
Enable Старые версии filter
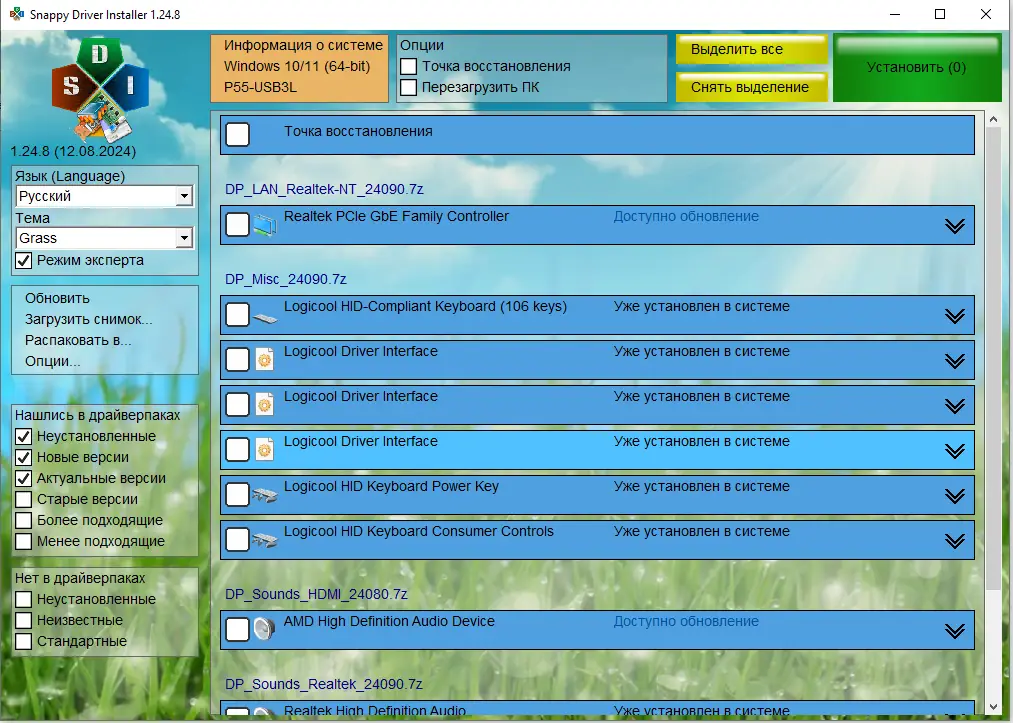pos(23,499)
